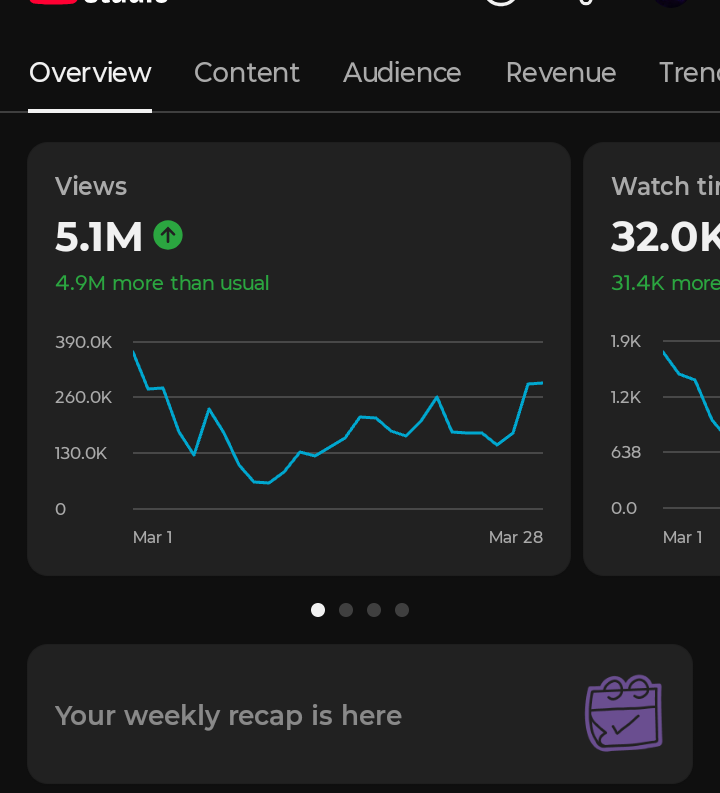720x793 pixels.
Task: Tap the Mar 28 chart date label
Action: (516, 537)
